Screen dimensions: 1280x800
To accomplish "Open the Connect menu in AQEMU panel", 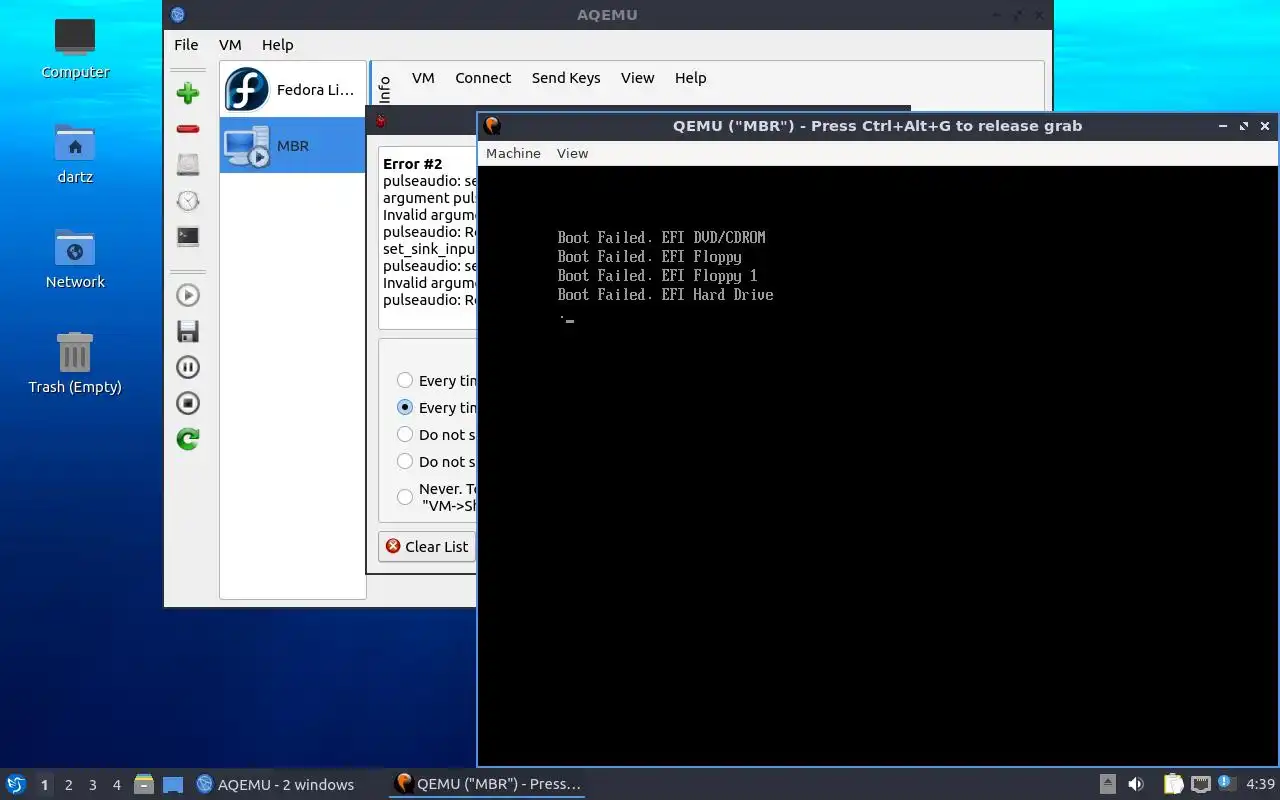I will click(483, 78).
